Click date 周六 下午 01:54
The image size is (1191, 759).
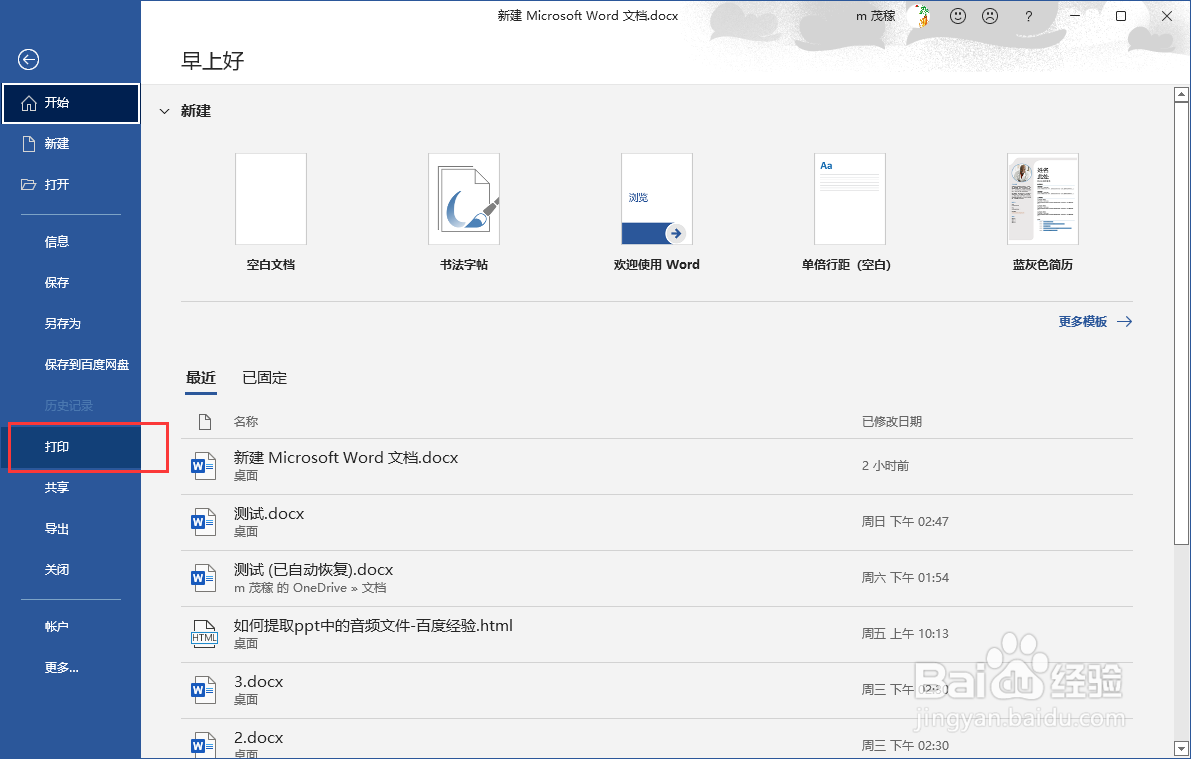click(x=905, y=578)
